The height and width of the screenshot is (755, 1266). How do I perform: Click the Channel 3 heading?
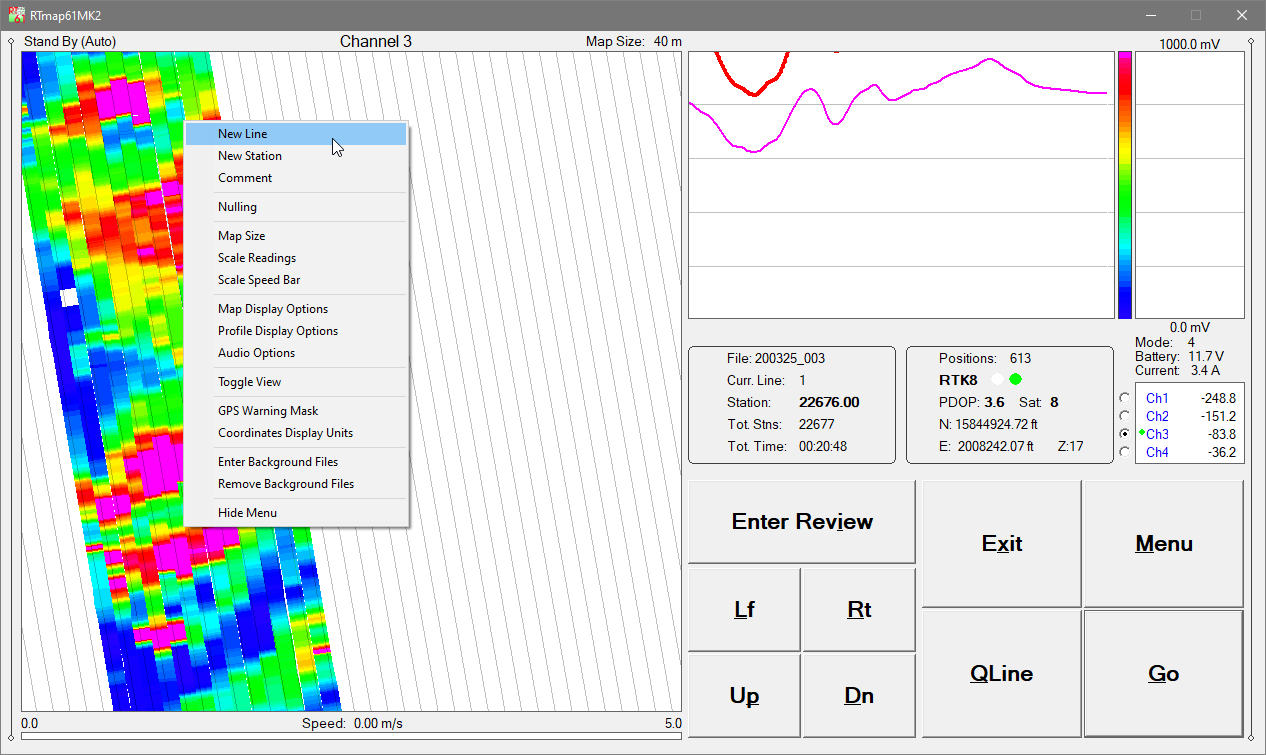[375, 41]
